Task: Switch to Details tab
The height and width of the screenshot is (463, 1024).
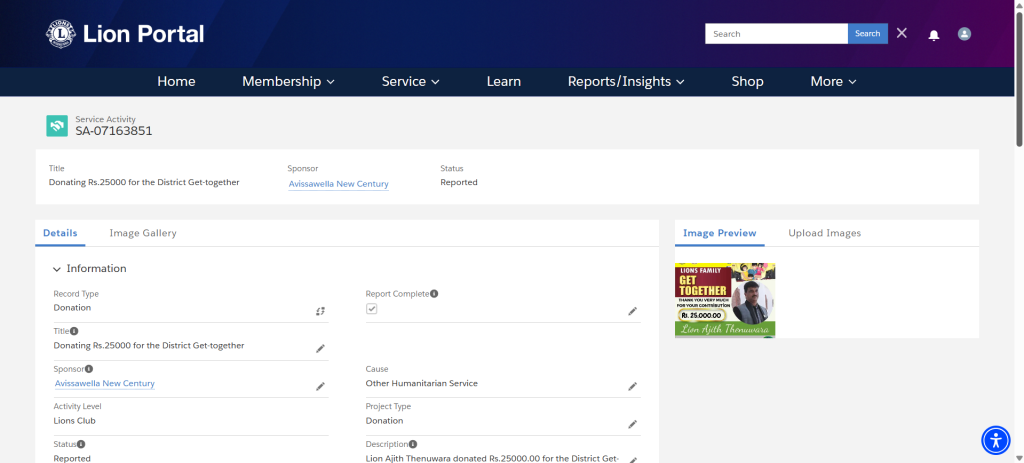Action: [60, 233]
